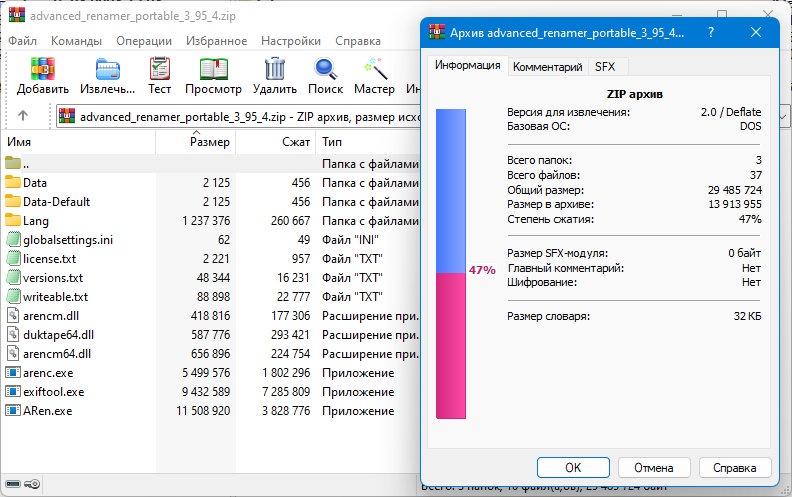Click the Размер словаря value 32 КБ
The width and height of the screenshot is (792, 497).
[x=748, y=316]
